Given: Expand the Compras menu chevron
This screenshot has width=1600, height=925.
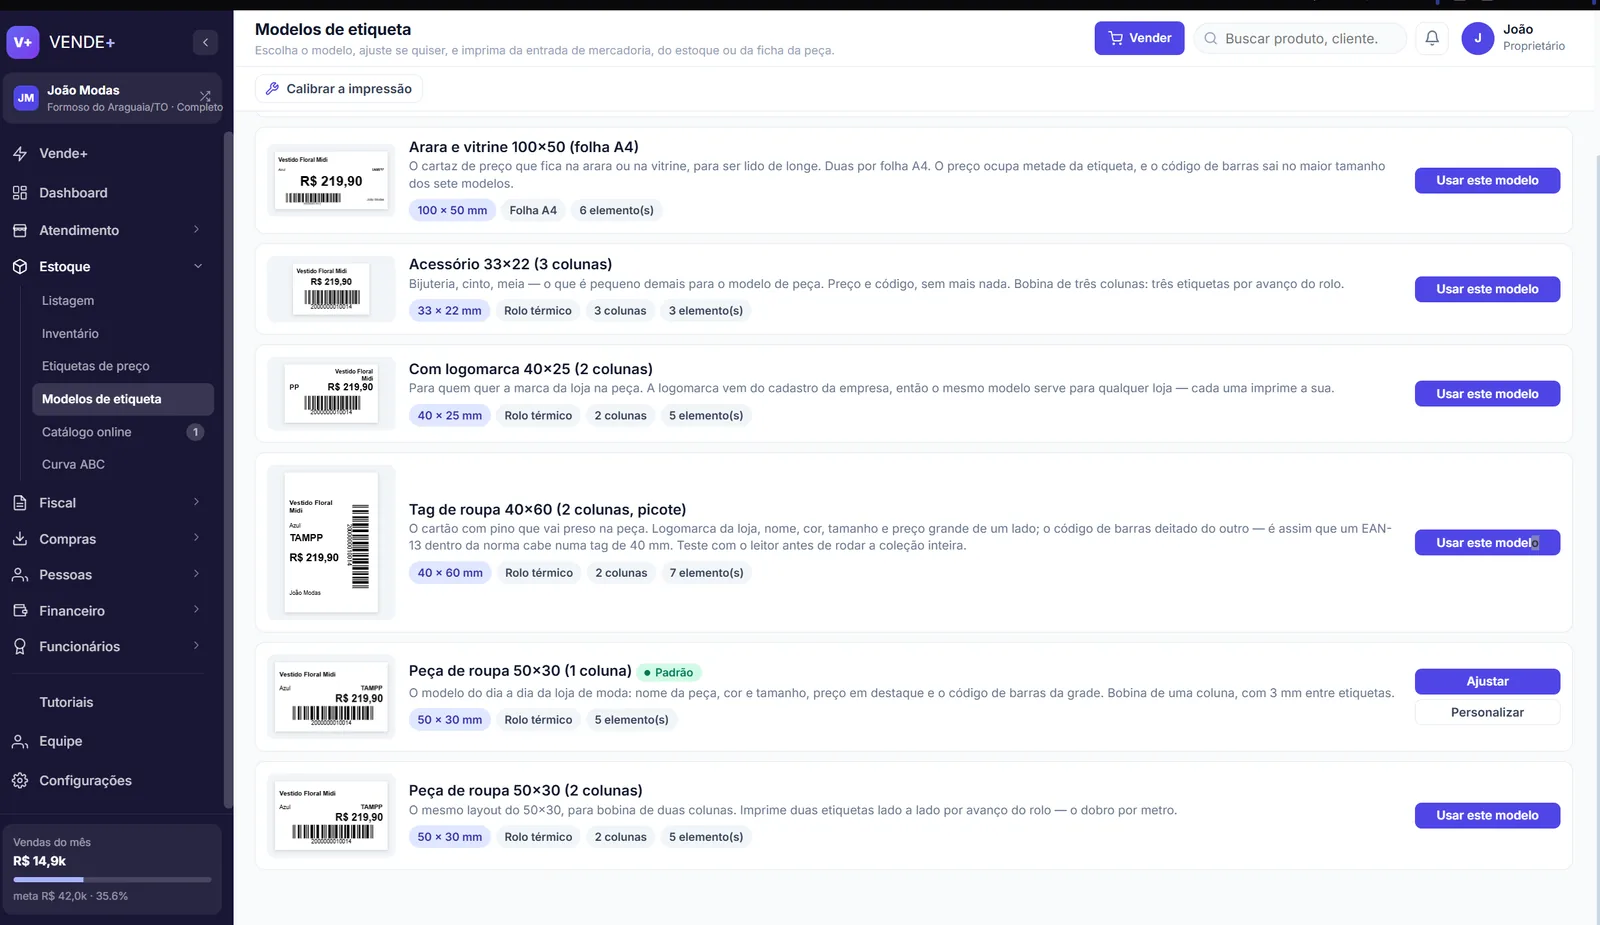Looking at the screenshot, I should [196, 538].
